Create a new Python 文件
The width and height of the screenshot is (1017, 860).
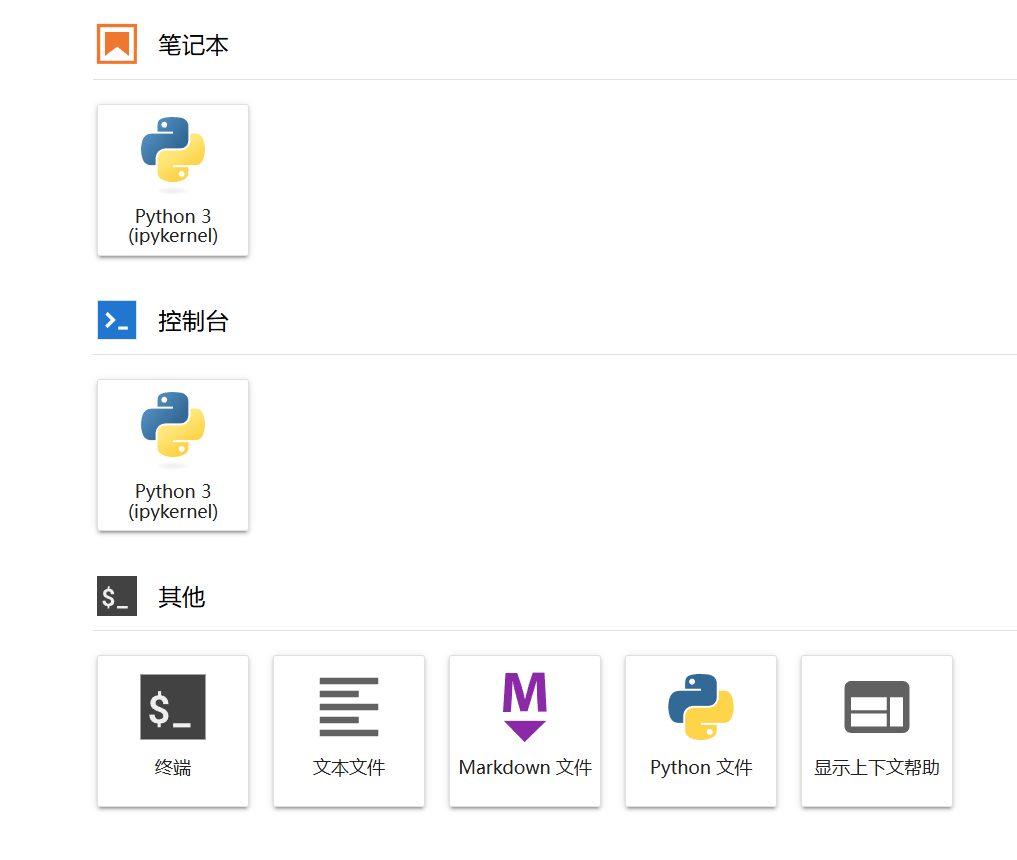tap(700, 731)
